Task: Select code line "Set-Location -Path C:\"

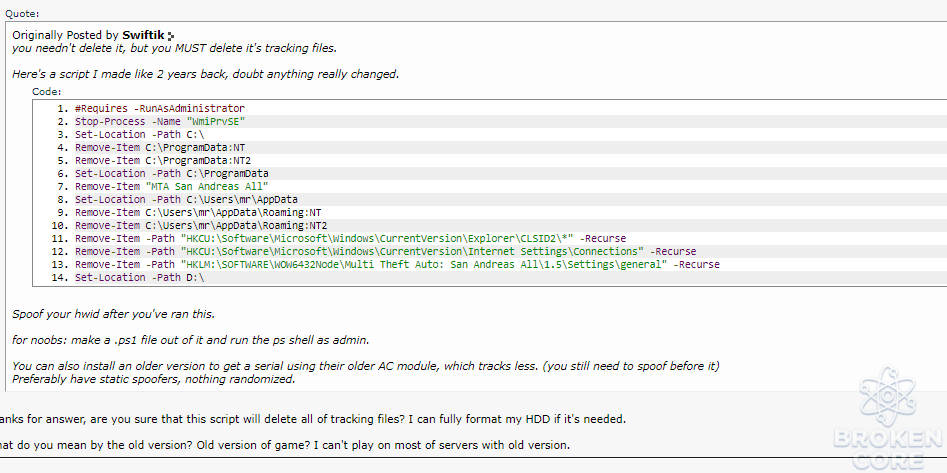Action: tap(140, 134)
